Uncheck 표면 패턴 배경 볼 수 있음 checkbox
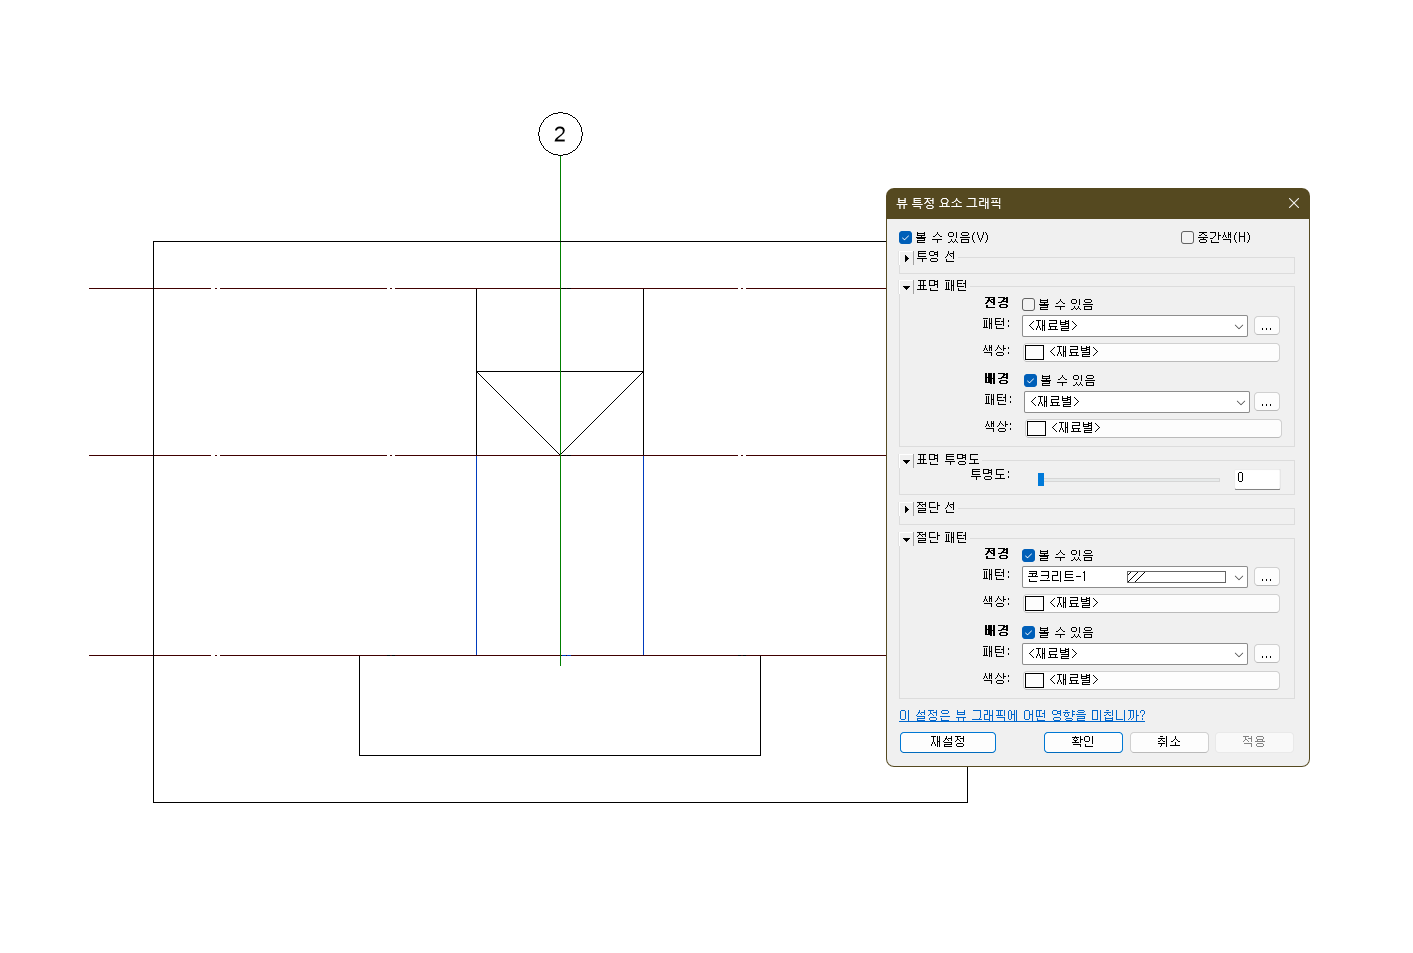Screen dimensions: 1413x953 coord(1030,381)
